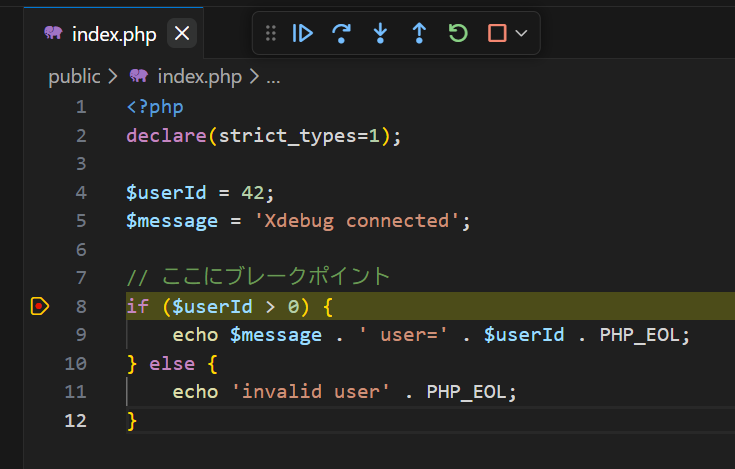Click line number 1
Screen dimensions: 735x469
[81, 107]
